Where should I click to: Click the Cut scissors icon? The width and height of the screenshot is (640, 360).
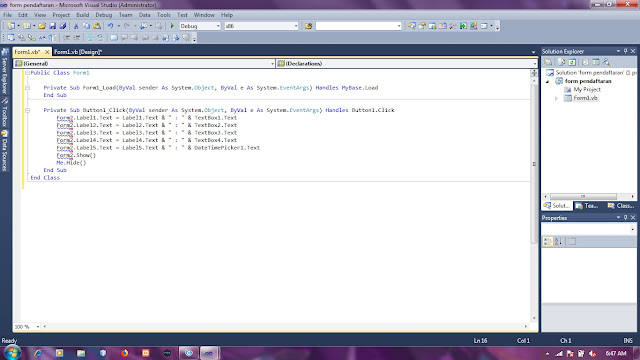[76, 26]
